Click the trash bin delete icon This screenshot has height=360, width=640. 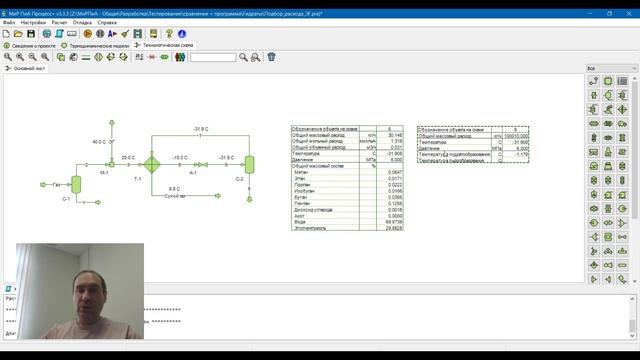pos(271,57)
